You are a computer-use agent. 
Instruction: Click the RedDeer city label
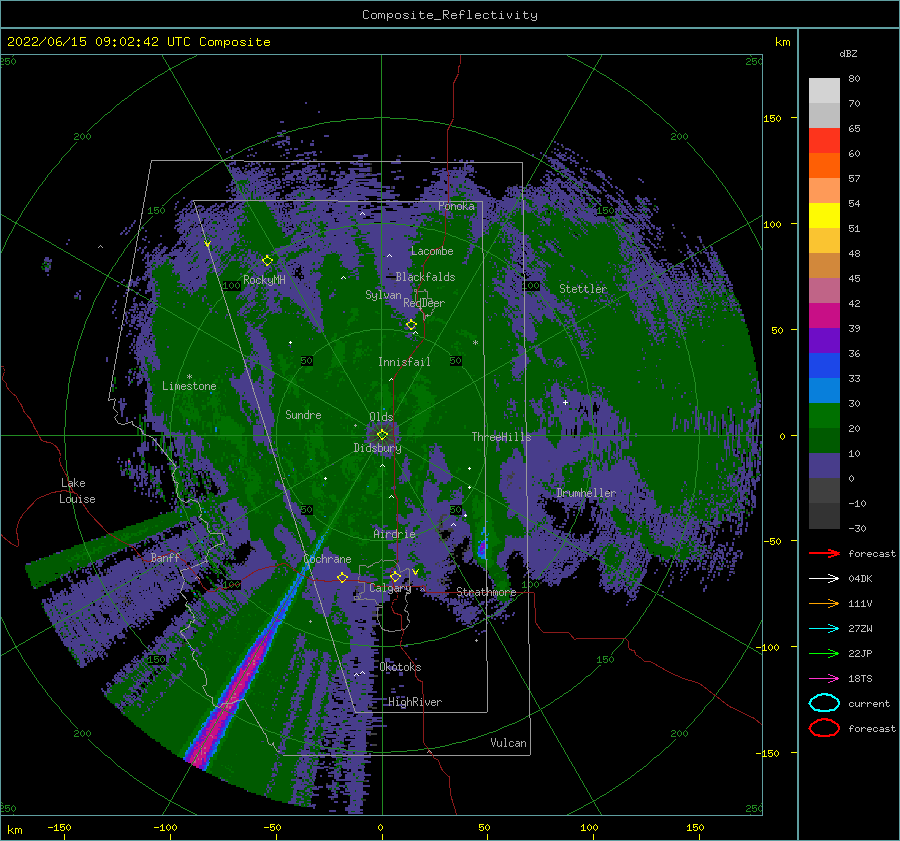click(424, 303)
